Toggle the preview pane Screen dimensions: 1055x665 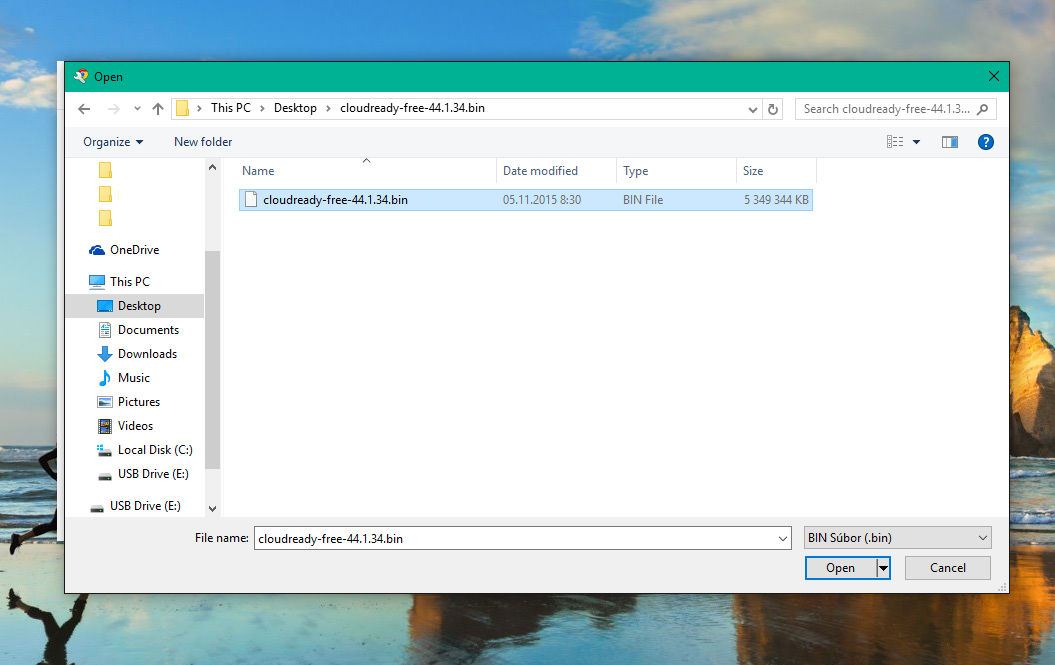tap(950, 142)
